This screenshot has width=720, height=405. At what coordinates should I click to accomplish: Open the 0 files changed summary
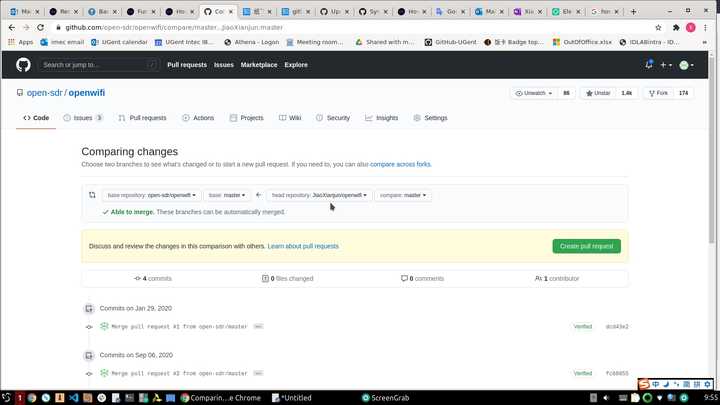[x=287, y=279]
